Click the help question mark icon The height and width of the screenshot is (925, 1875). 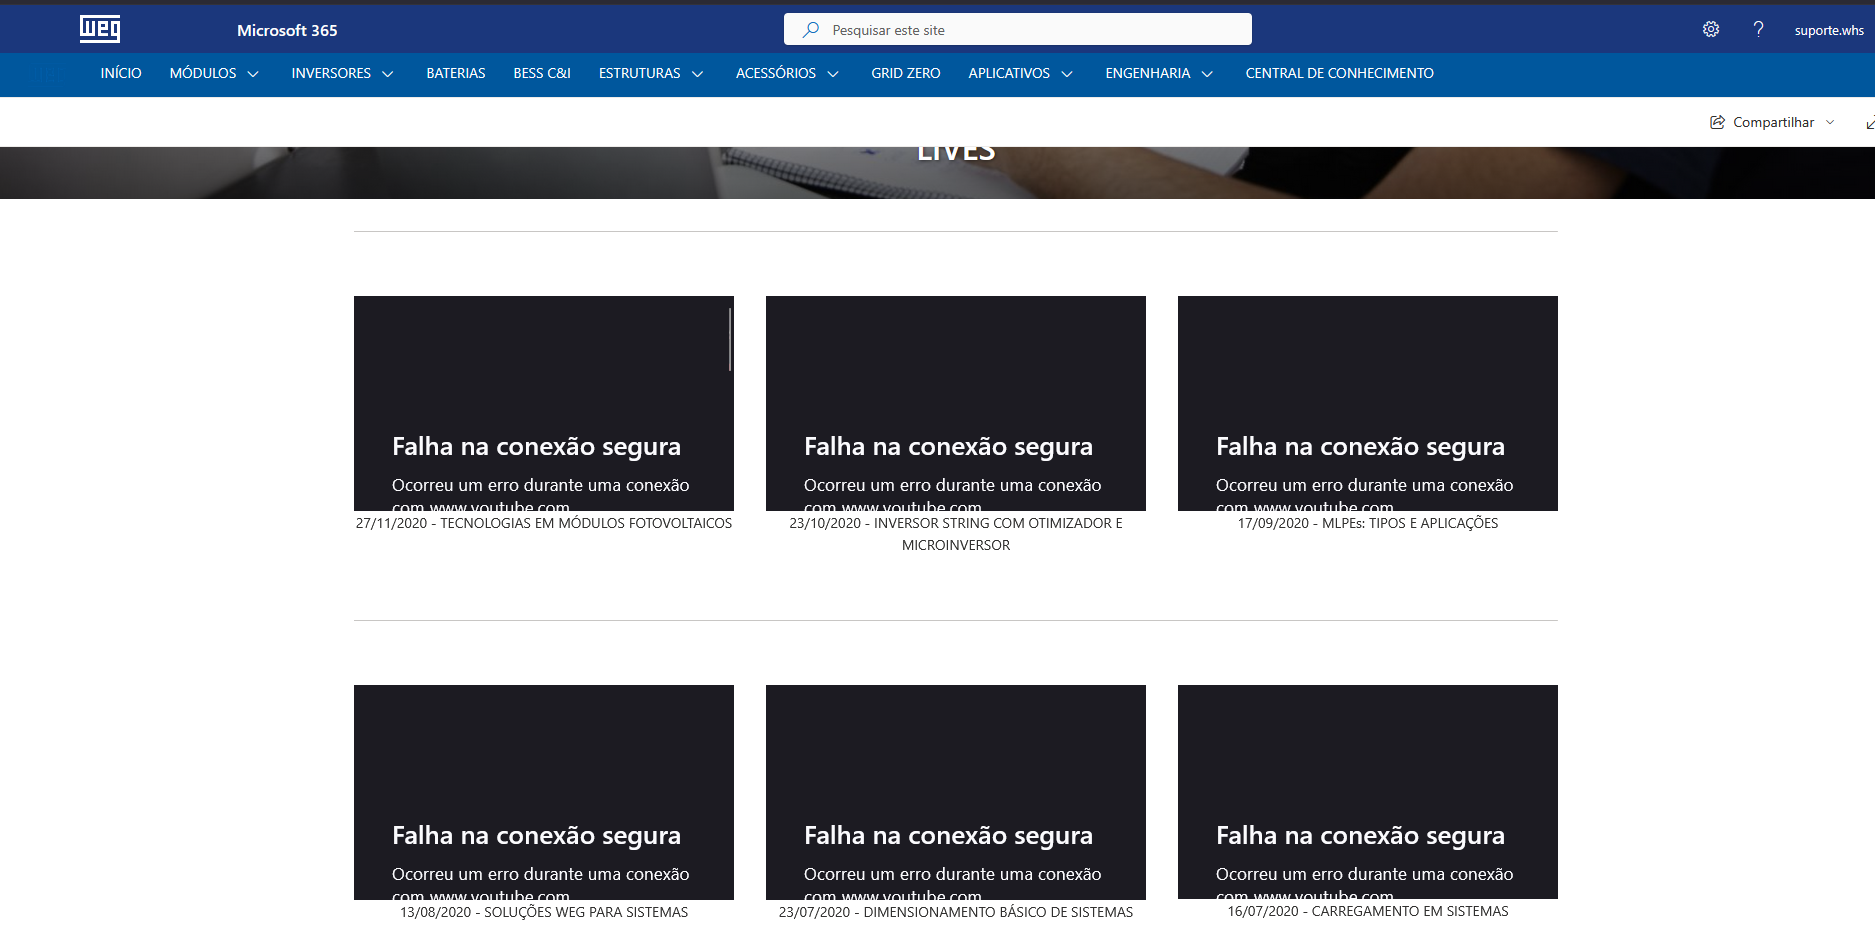(1758, 30)
